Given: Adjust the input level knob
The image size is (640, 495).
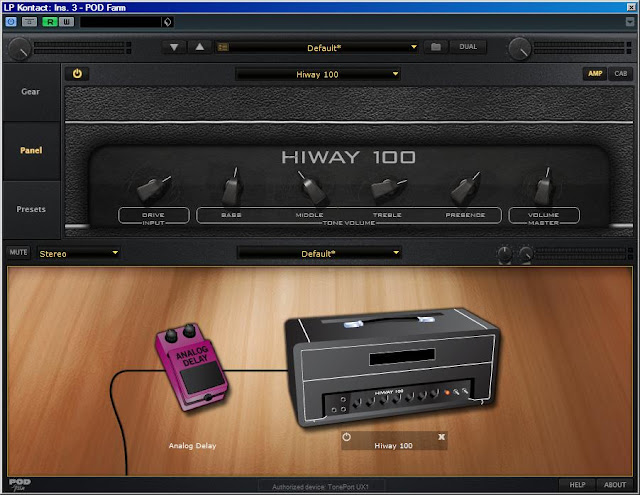Looking at the screenshot, I should [x=19, y=48].
